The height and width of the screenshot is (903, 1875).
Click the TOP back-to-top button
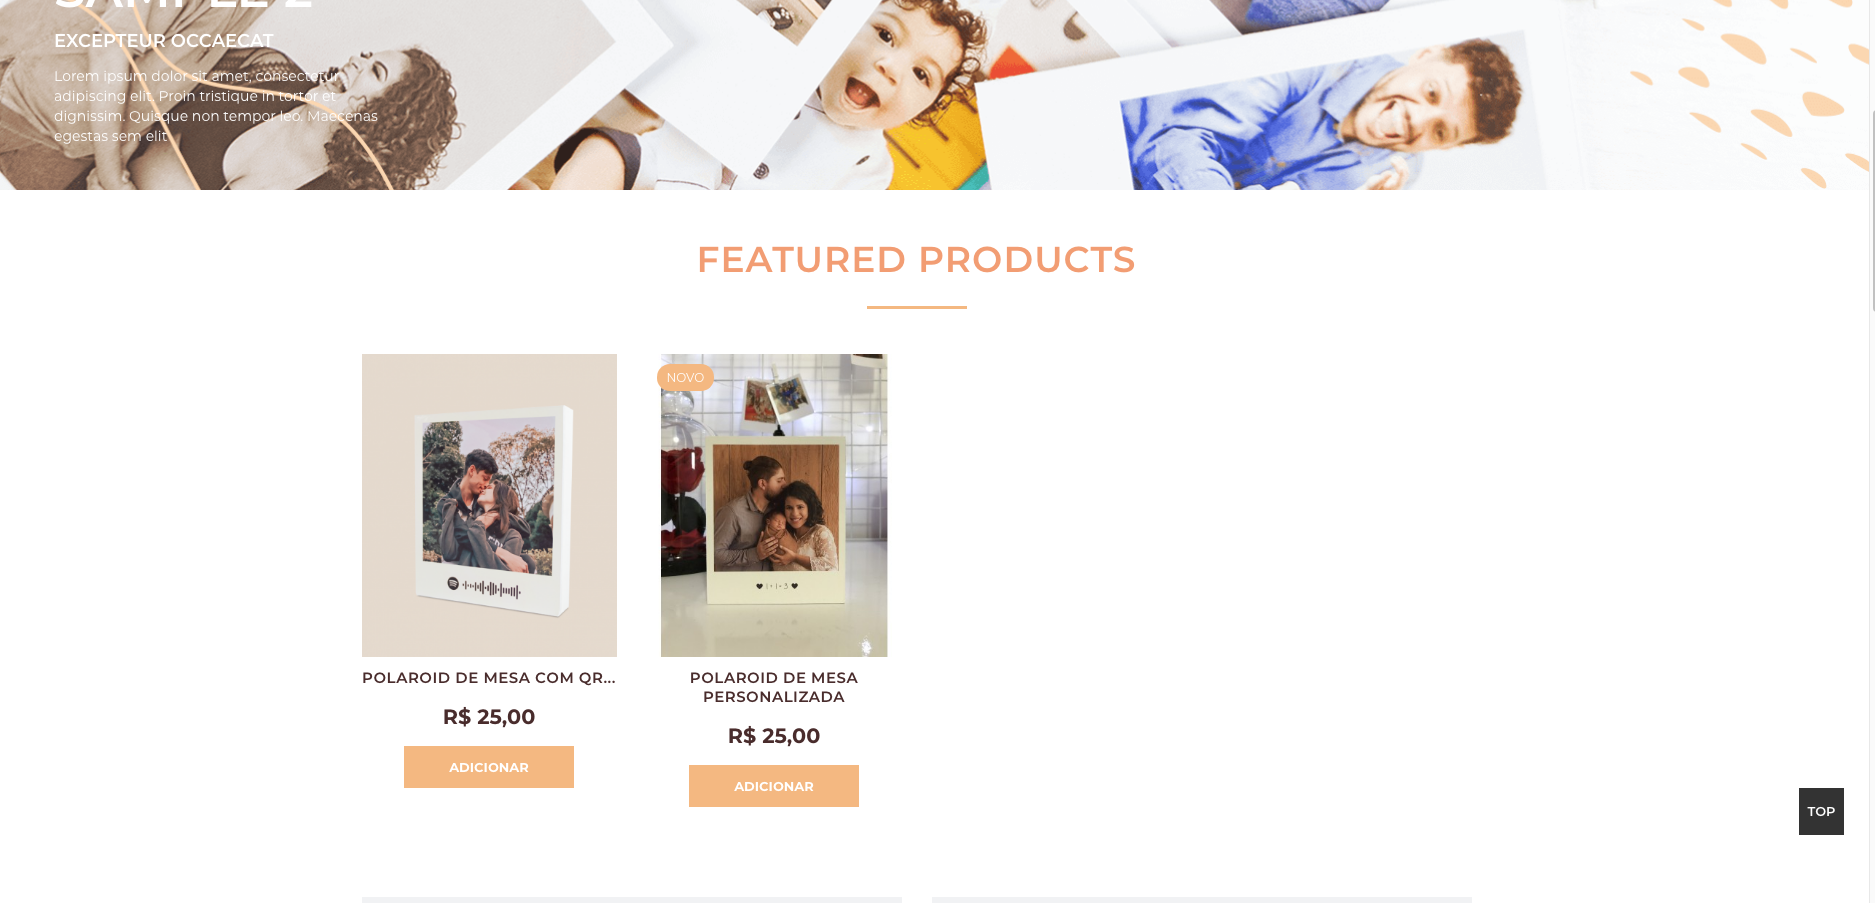tap(1821, 811)
